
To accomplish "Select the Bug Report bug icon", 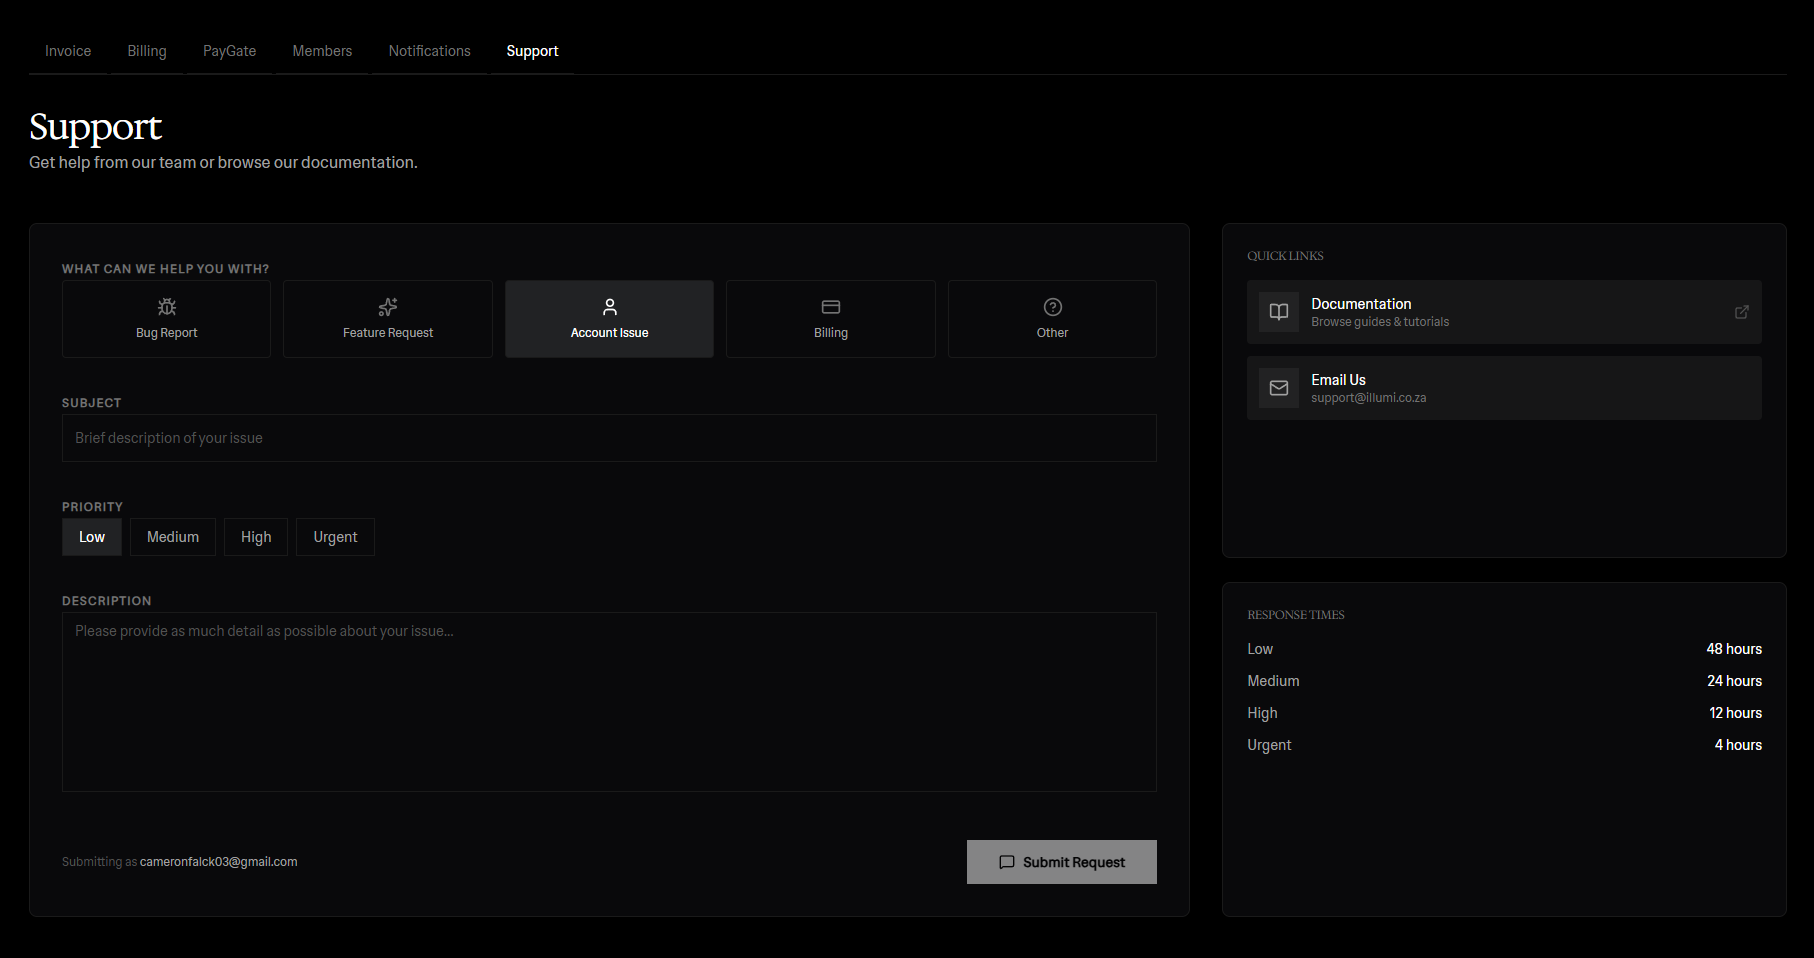I will pos(167,307).
